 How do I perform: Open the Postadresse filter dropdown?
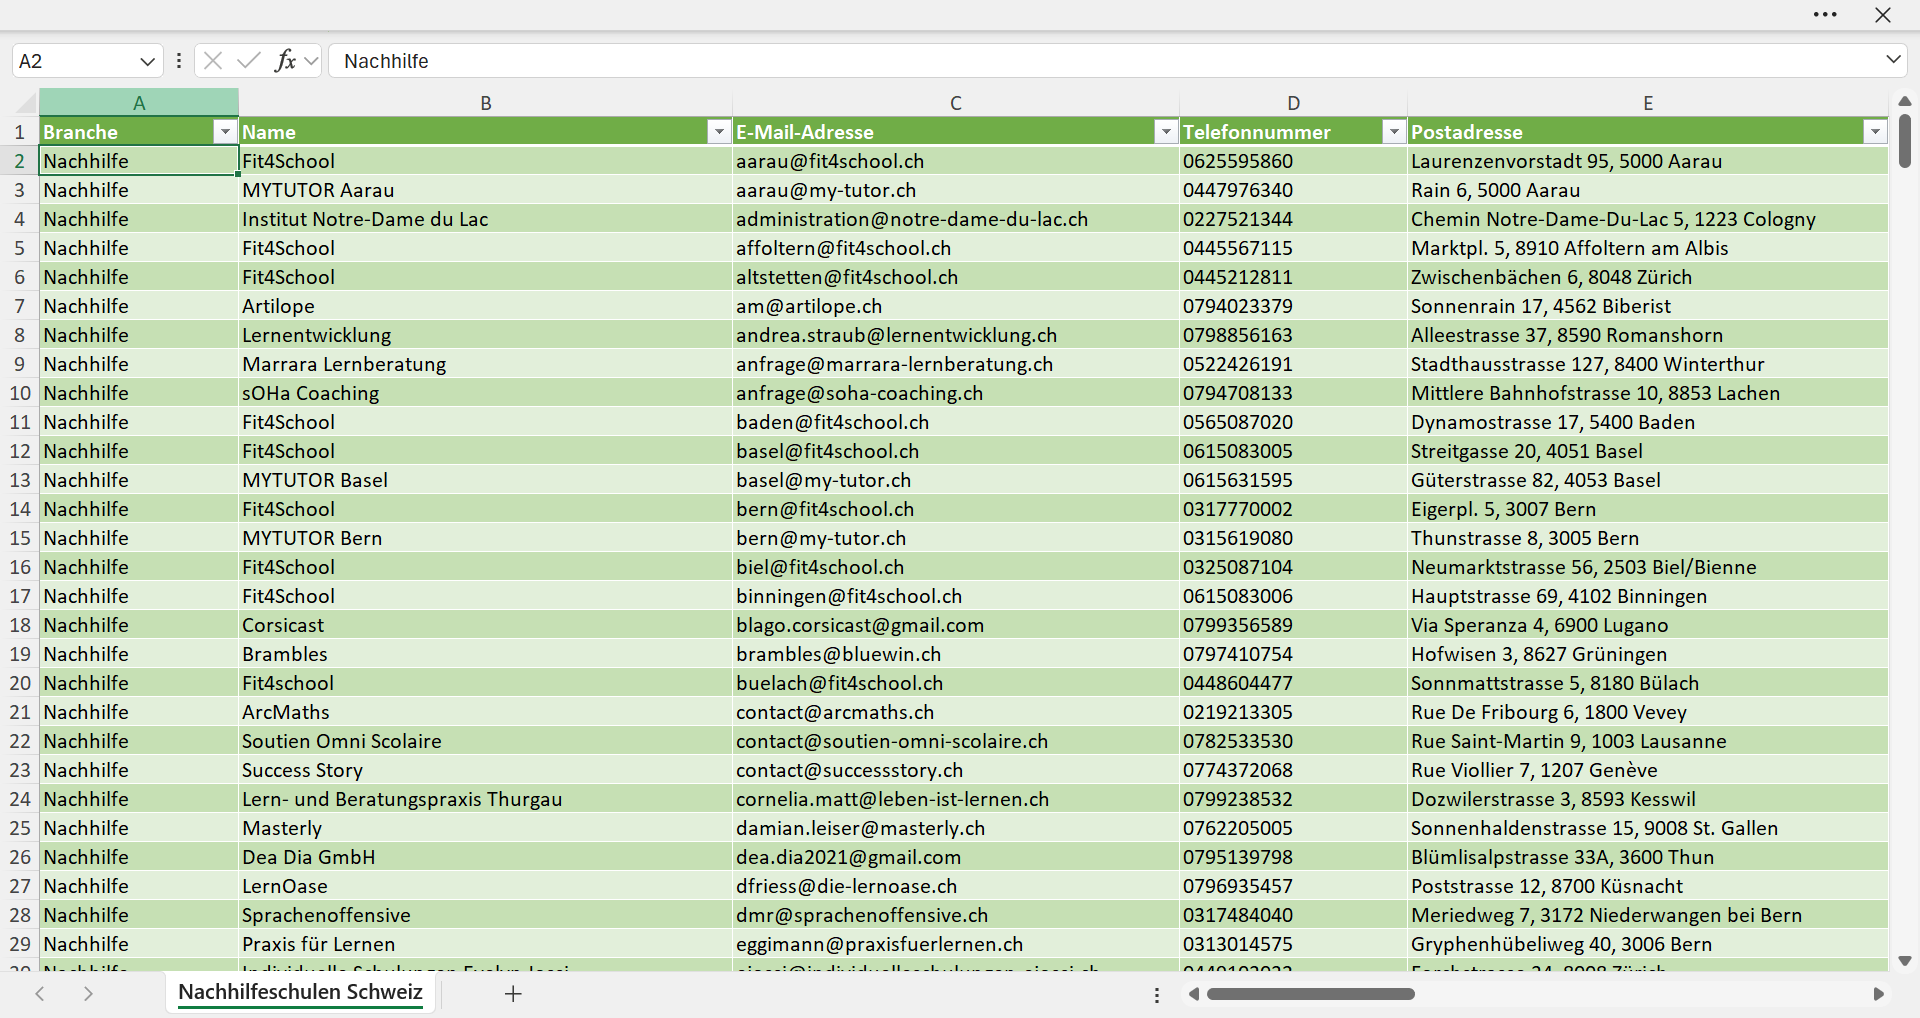1875,132
